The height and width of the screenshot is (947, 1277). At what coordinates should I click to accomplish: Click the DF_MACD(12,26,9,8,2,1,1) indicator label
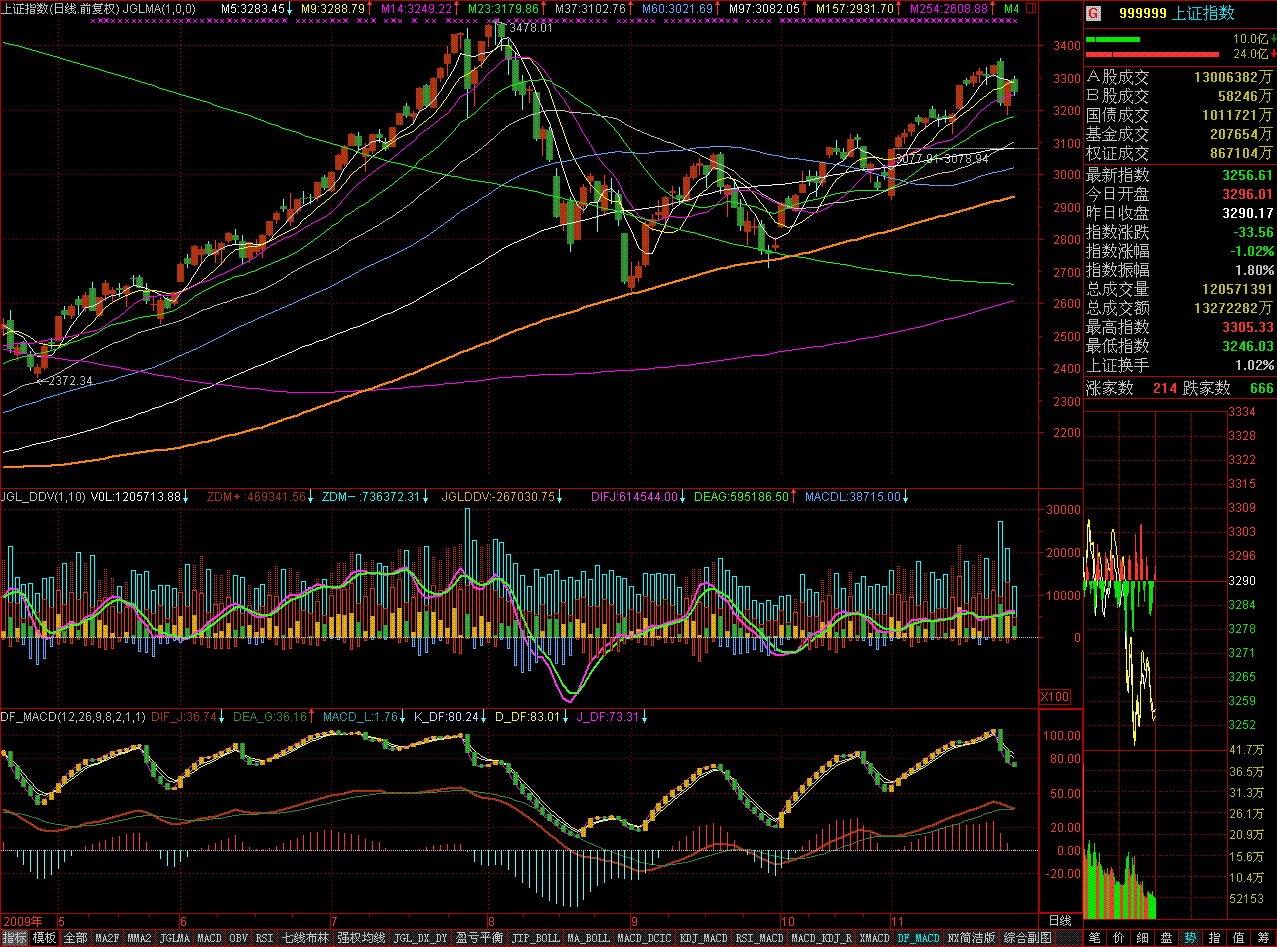73,716
